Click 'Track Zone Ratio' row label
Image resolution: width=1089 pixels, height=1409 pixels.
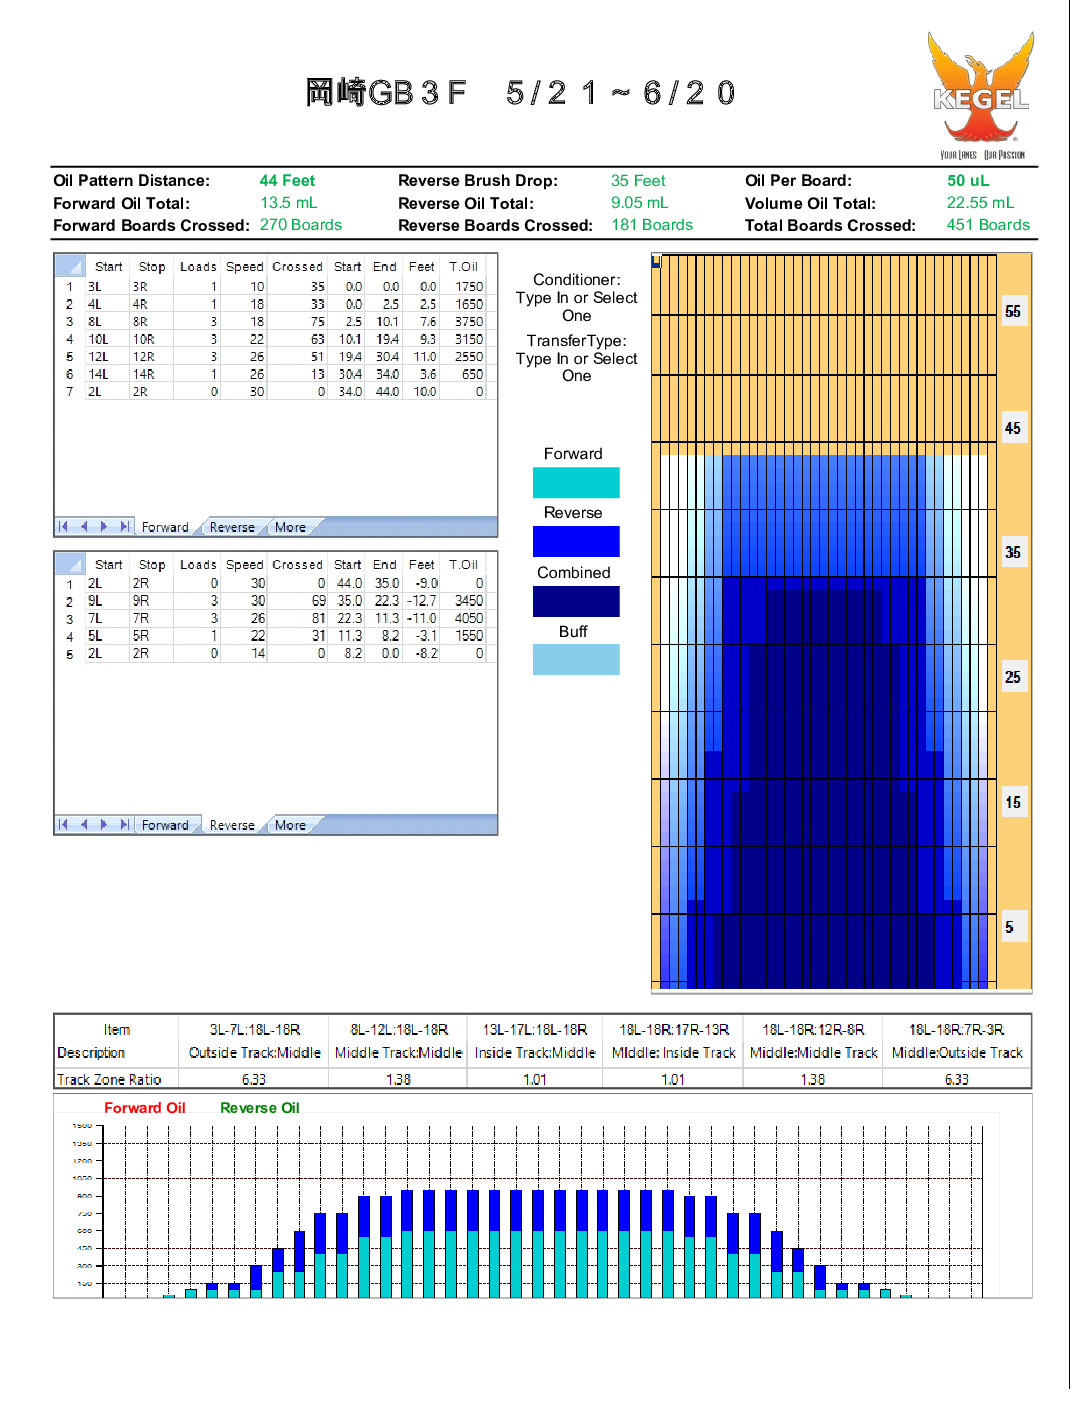point(109,1079)
